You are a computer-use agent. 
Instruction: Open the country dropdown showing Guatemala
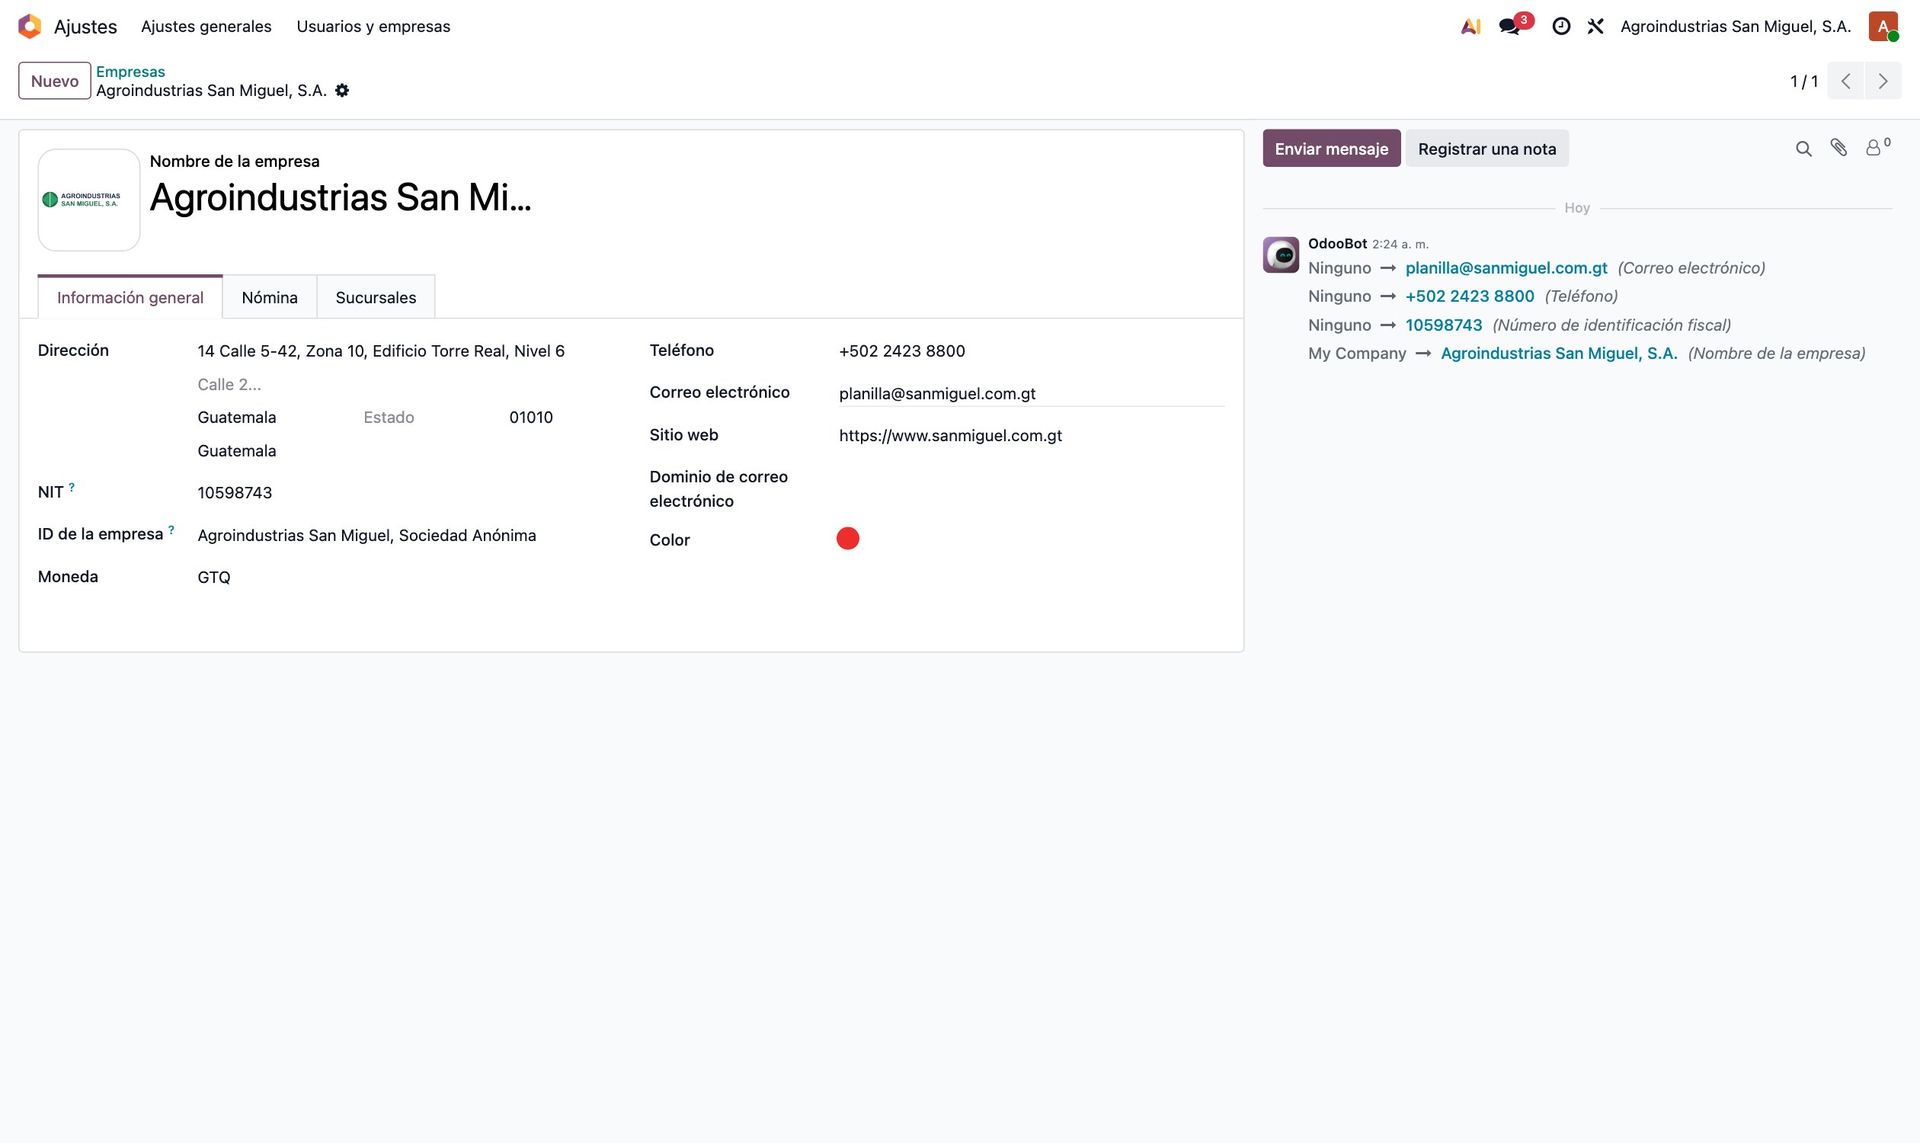click(x=405, y=451)
